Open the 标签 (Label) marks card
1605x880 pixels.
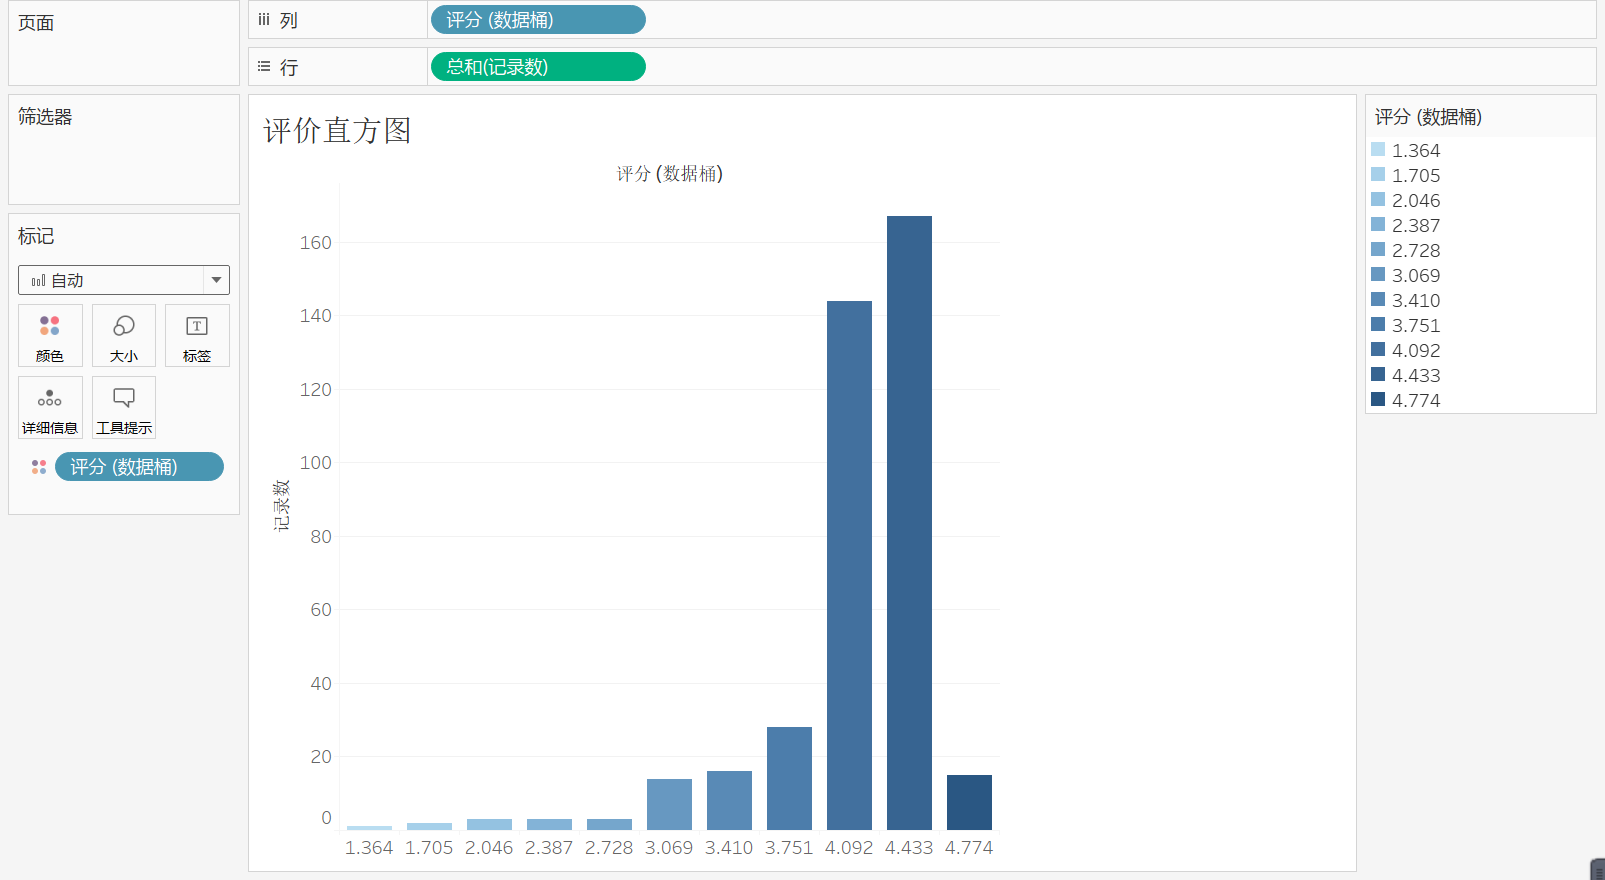pyautogui.click(x=197, y=336)
